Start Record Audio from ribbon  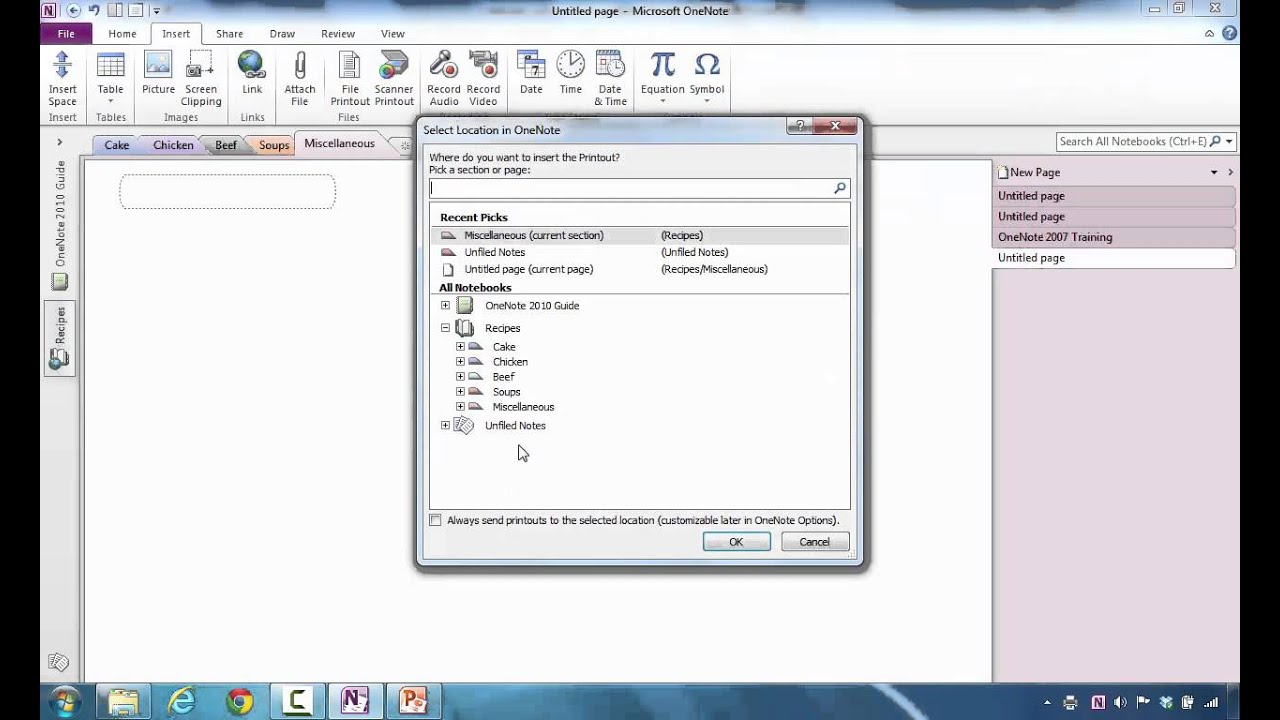pos(444,79)
